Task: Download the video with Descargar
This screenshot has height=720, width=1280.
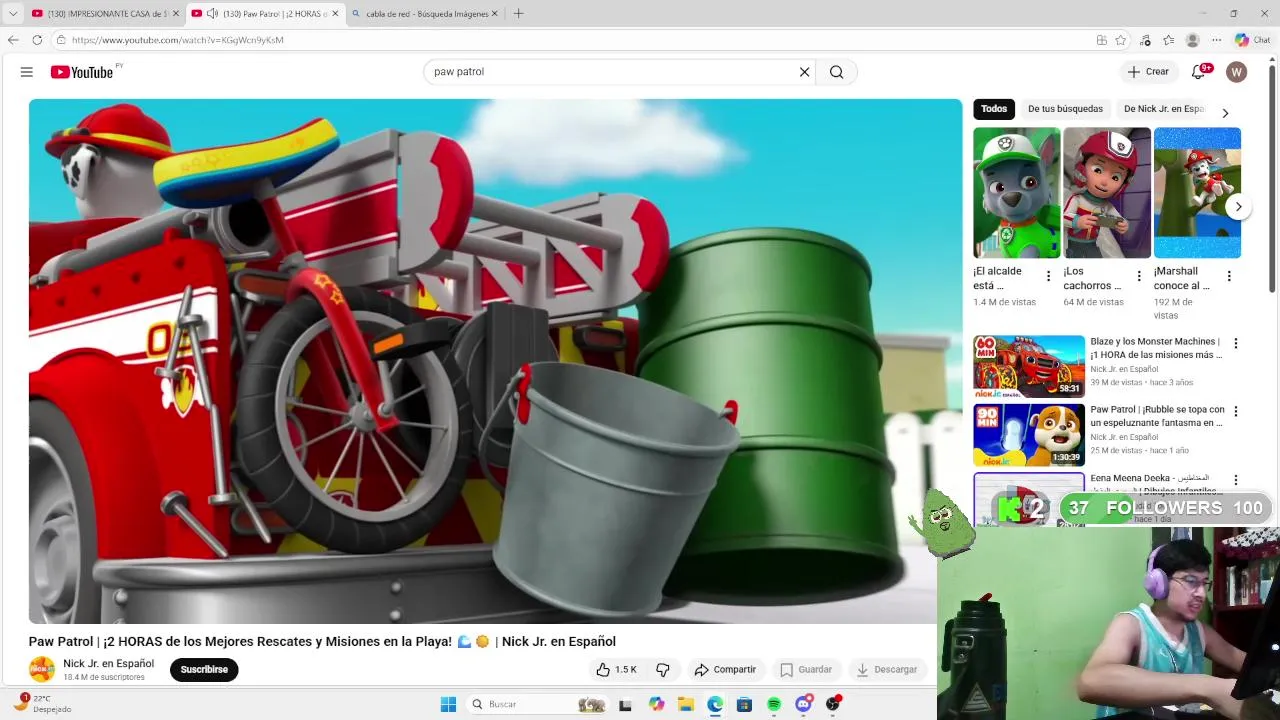Action: (x=887, y=670)
